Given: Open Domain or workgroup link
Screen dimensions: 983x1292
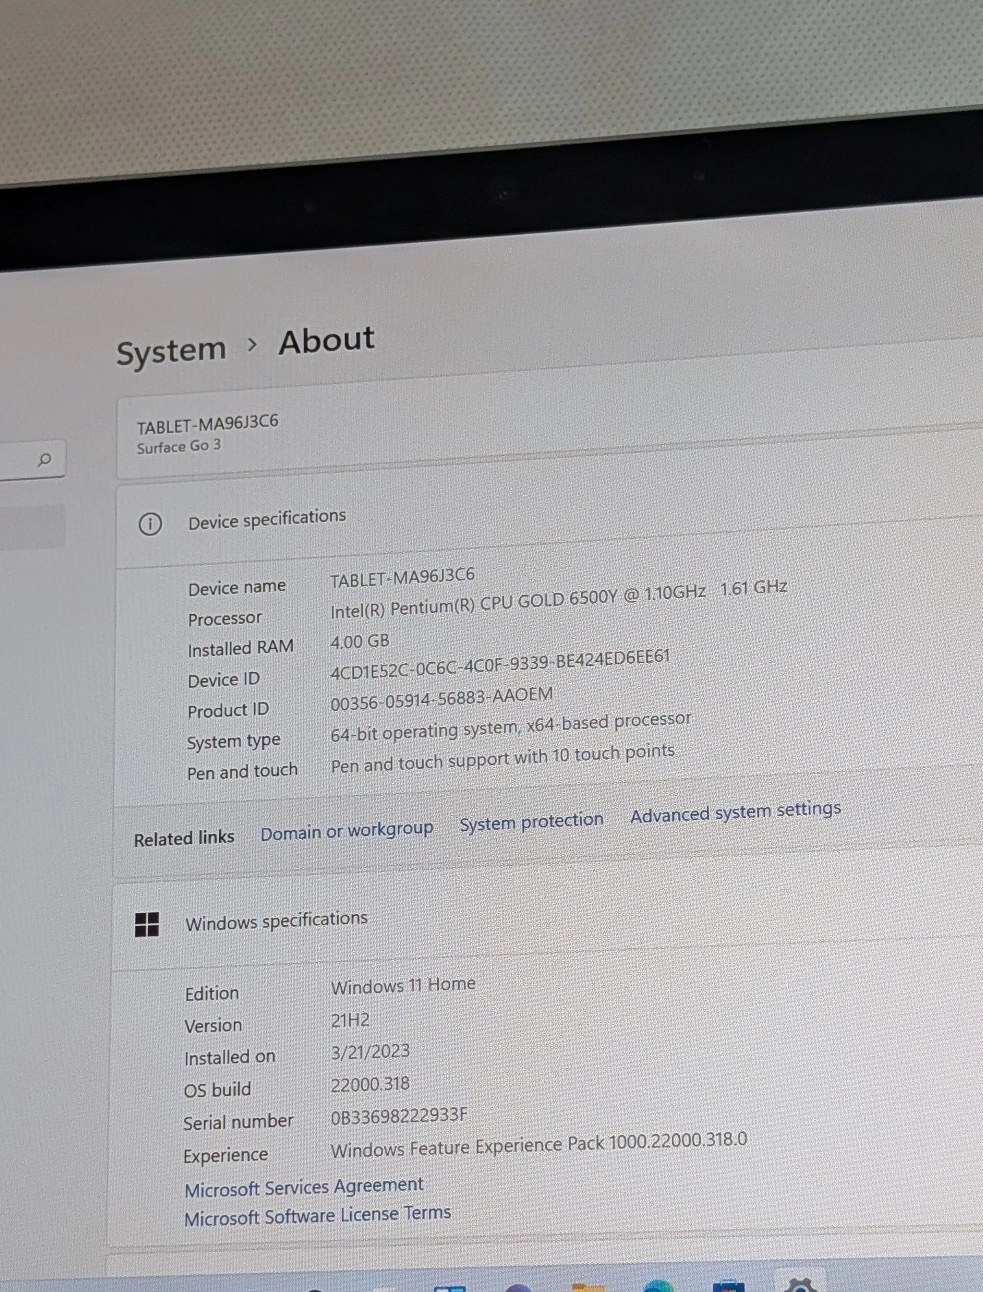Looking at the screenshot, I should pos(347,831).
